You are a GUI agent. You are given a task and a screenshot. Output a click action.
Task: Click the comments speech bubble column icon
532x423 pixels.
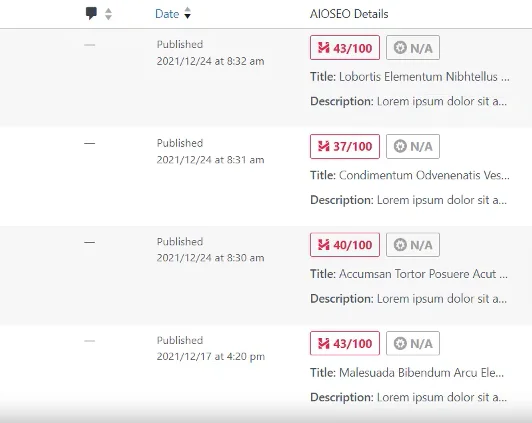tap(91, 14)
